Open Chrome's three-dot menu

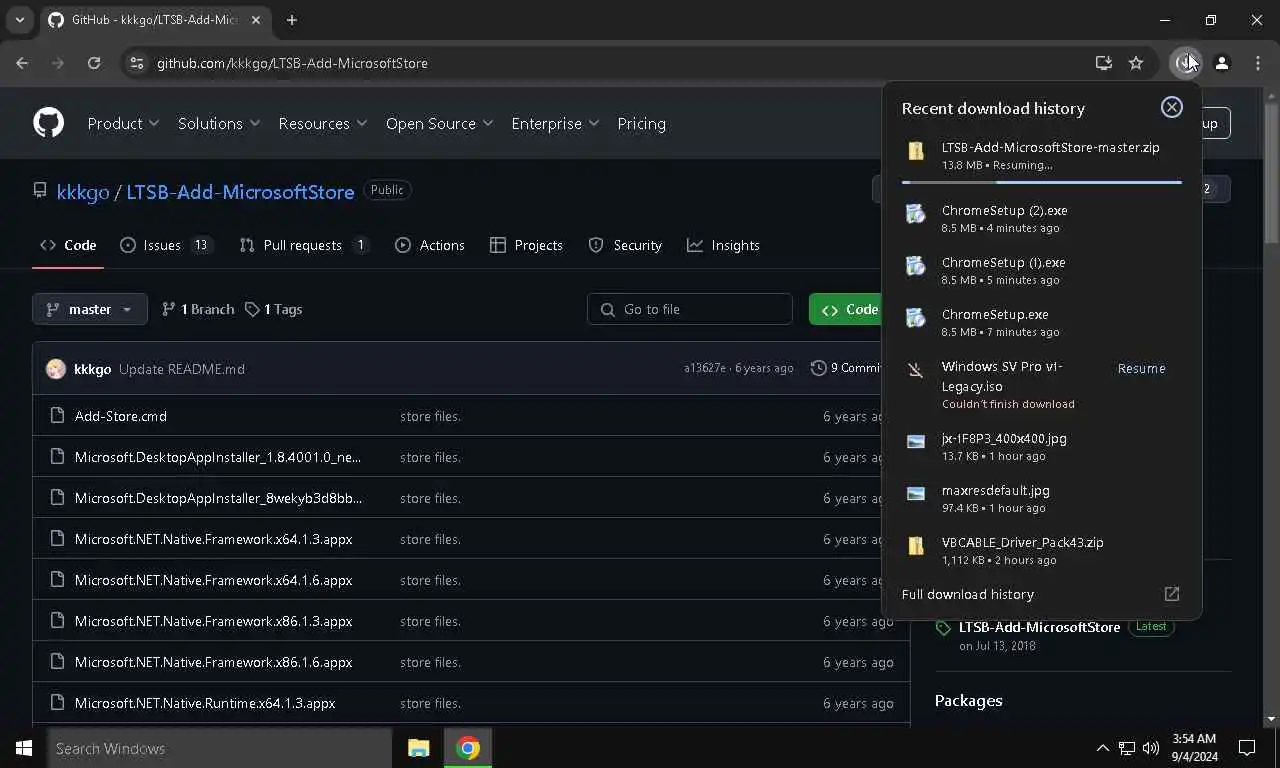(x=1258, y=63)
